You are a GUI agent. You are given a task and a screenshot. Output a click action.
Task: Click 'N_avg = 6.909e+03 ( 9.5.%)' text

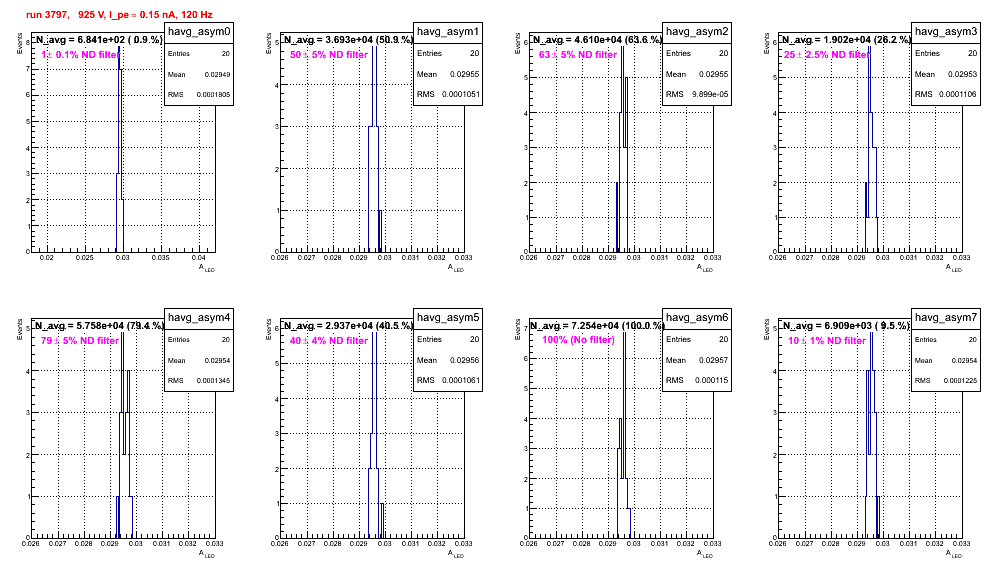[846, 326]
